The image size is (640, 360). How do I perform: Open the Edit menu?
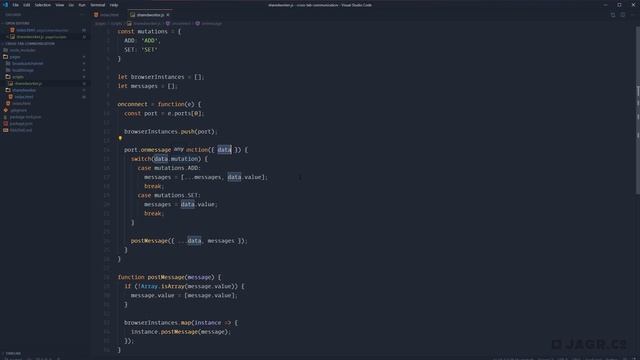coord(27,5)
